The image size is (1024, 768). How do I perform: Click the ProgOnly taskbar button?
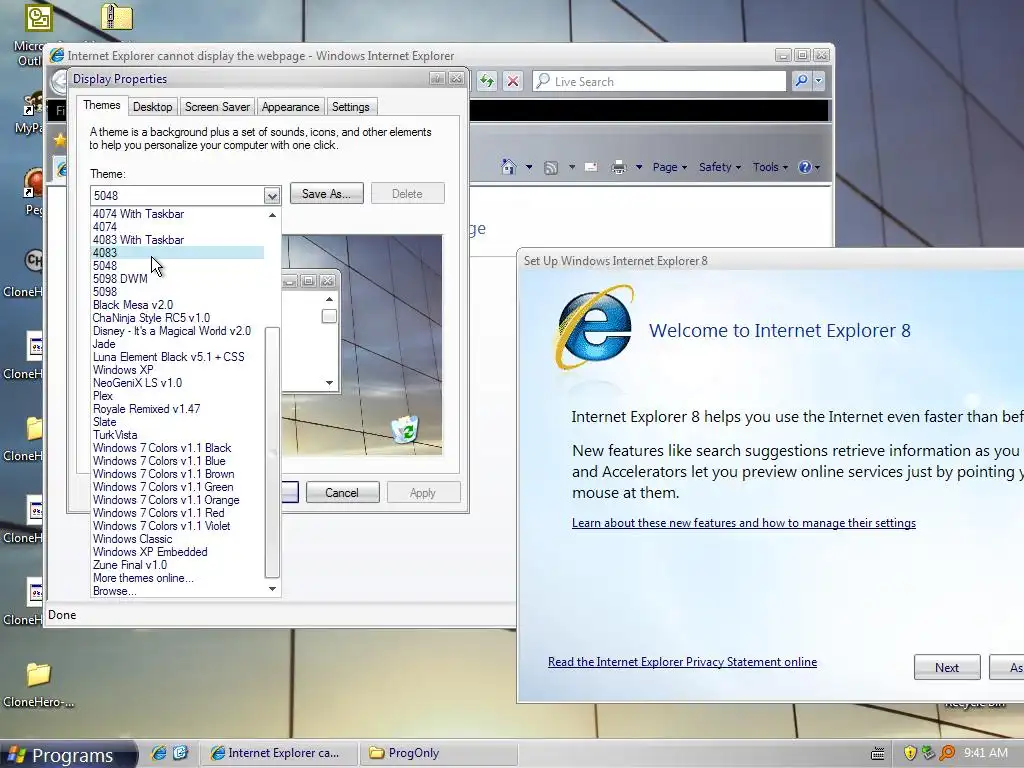pyautogui.click(x=438, y=753)
